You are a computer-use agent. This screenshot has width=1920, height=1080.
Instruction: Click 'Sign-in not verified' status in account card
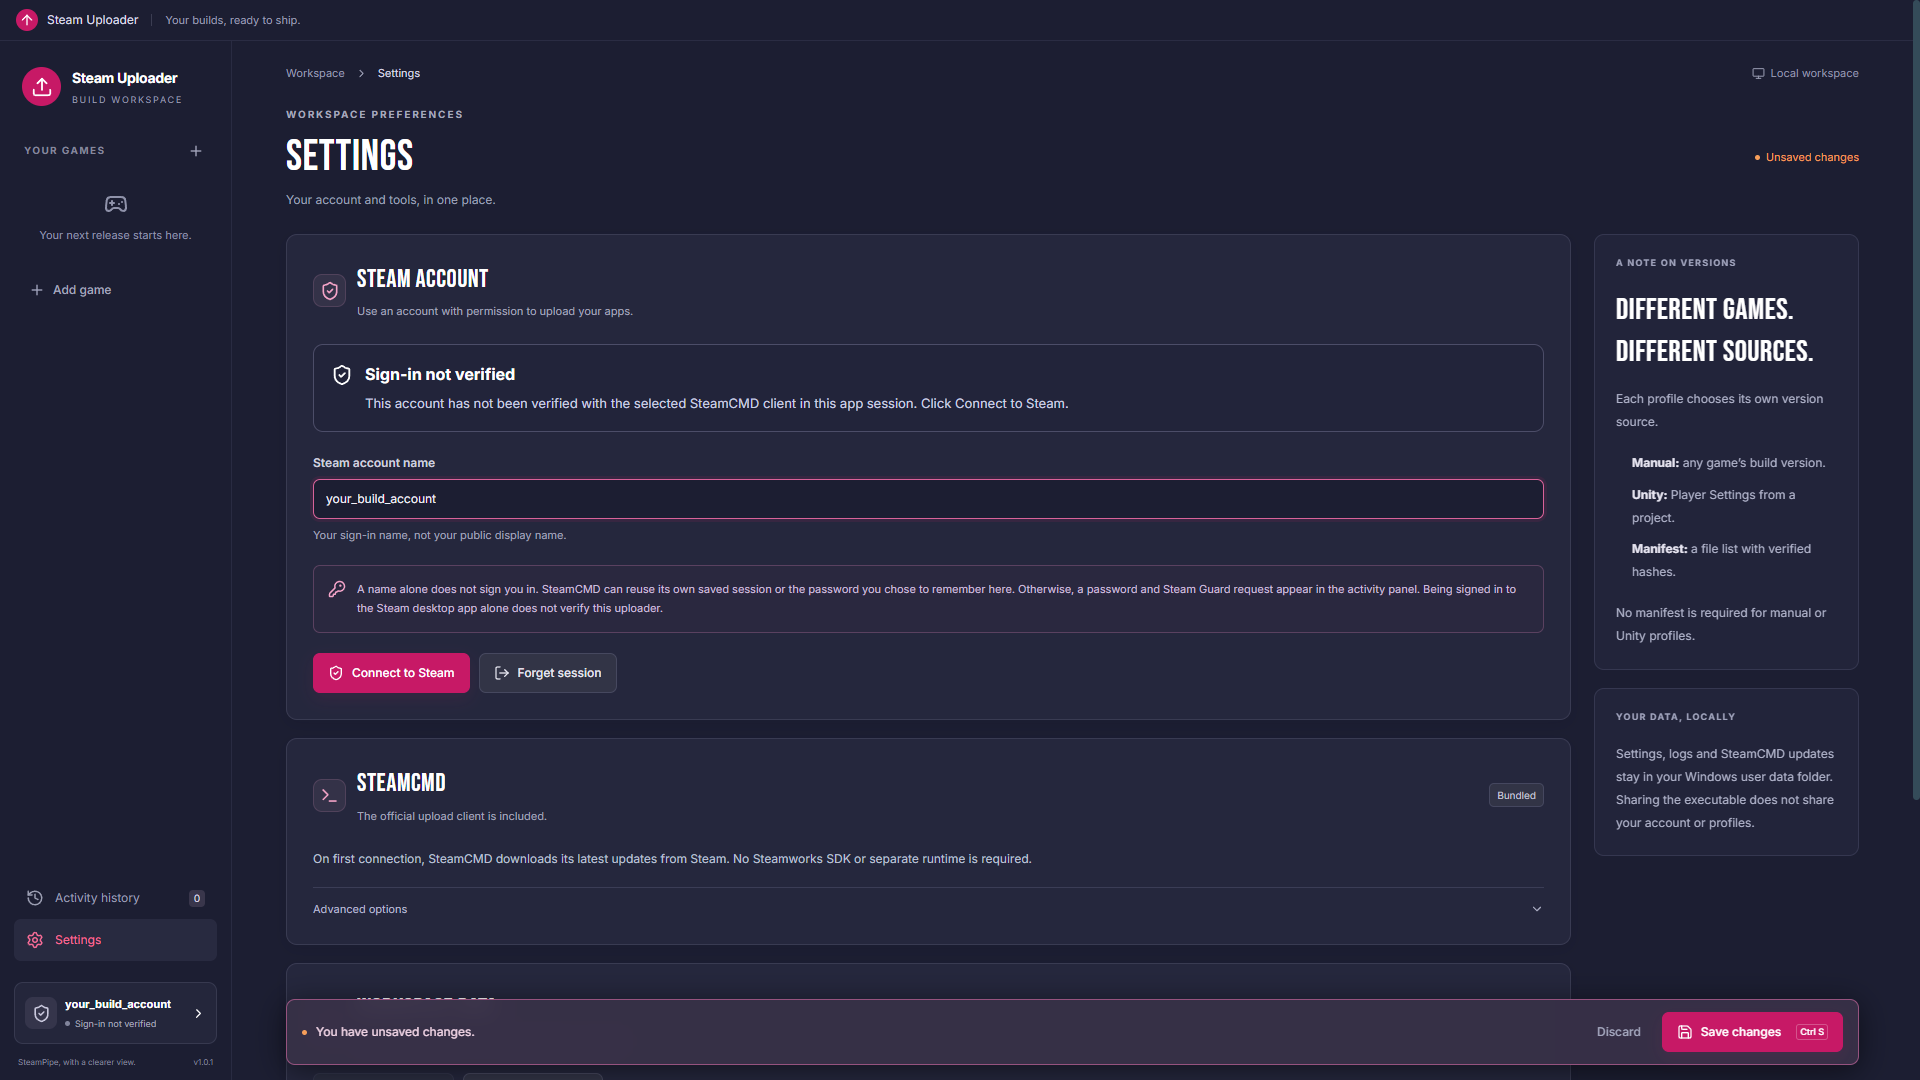coord(115,1024)
